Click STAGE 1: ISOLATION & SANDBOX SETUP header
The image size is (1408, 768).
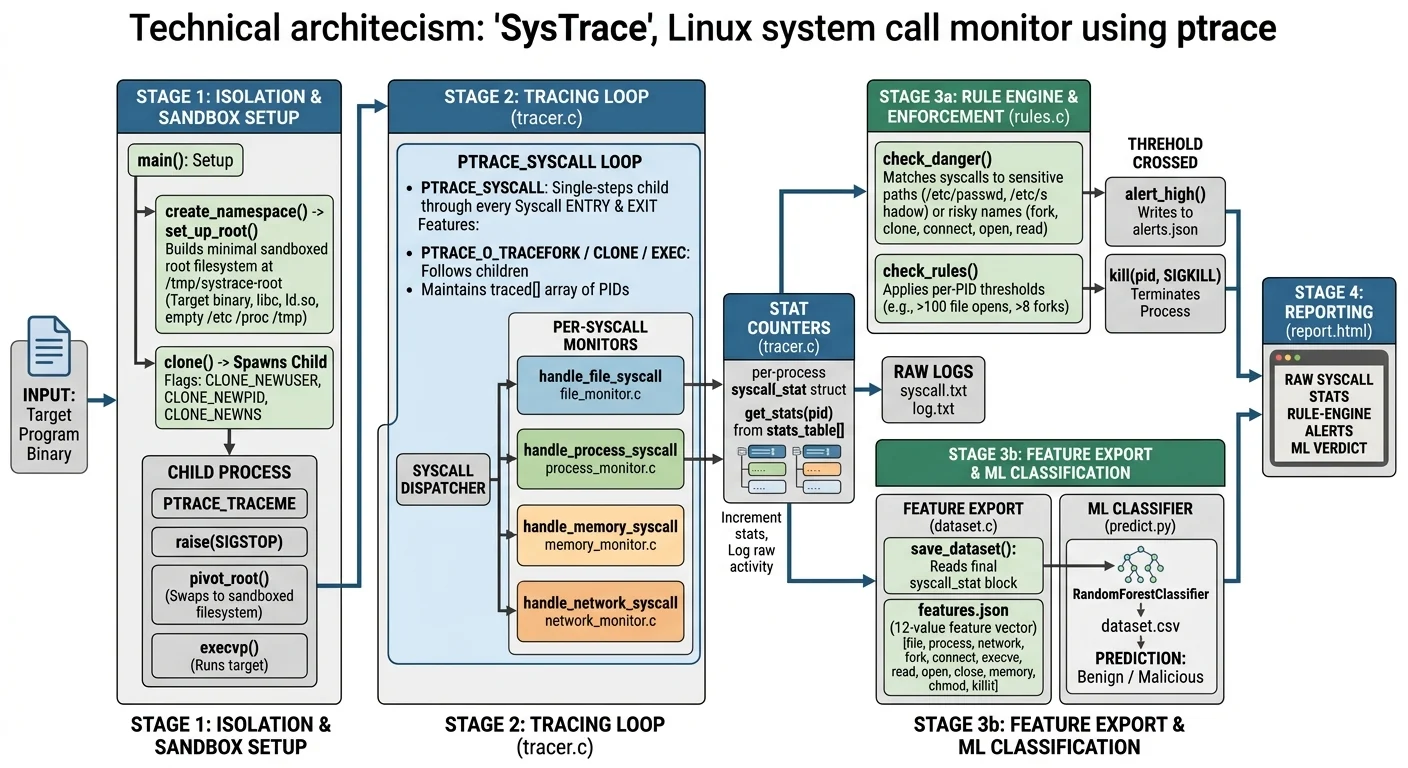coord(229,106)
